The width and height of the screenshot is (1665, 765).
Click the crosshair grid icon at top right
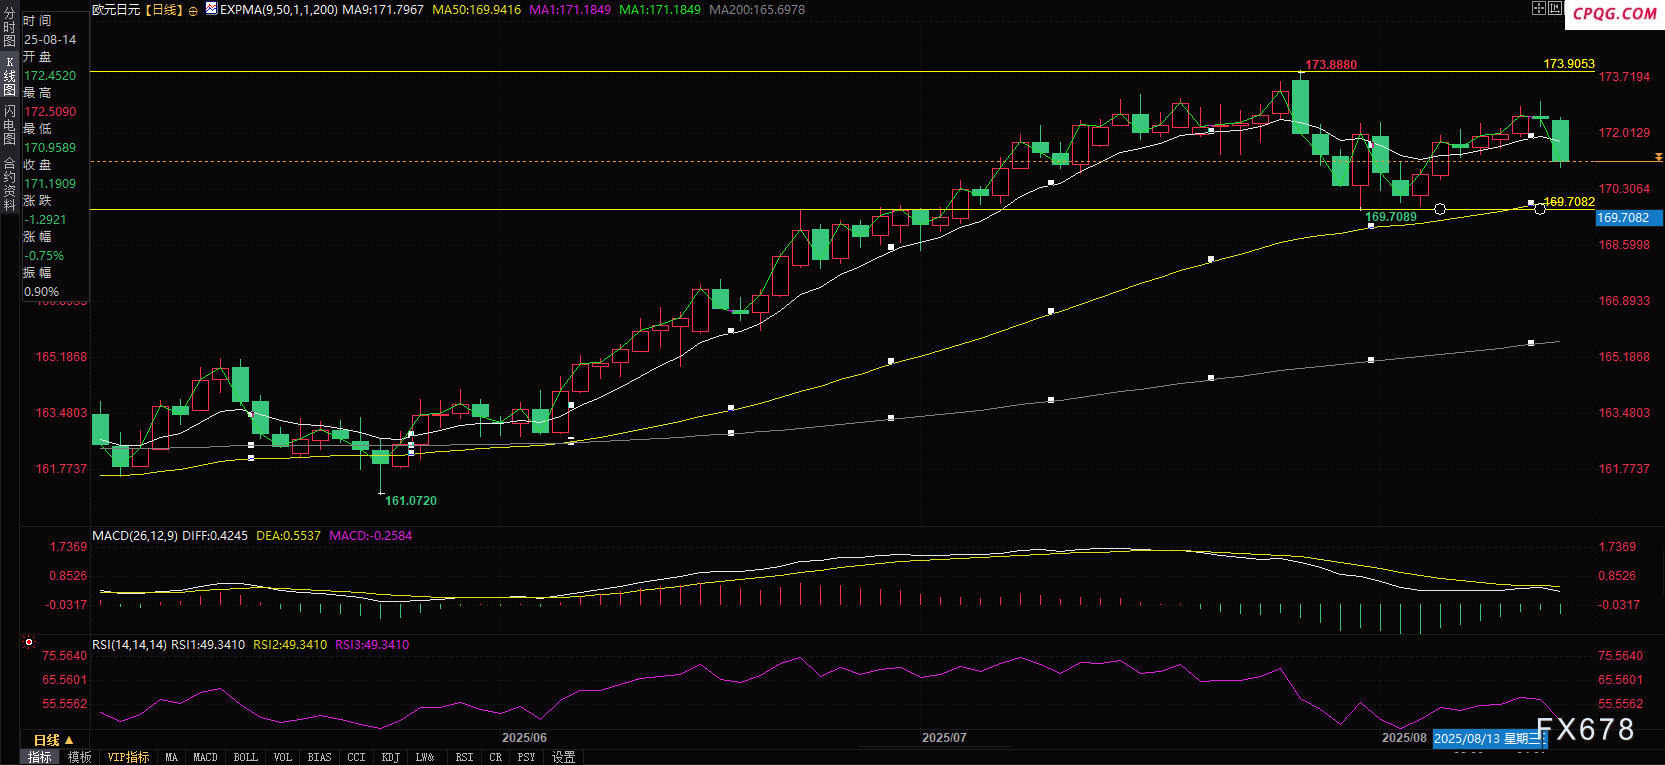click(x=1539, y=8)
